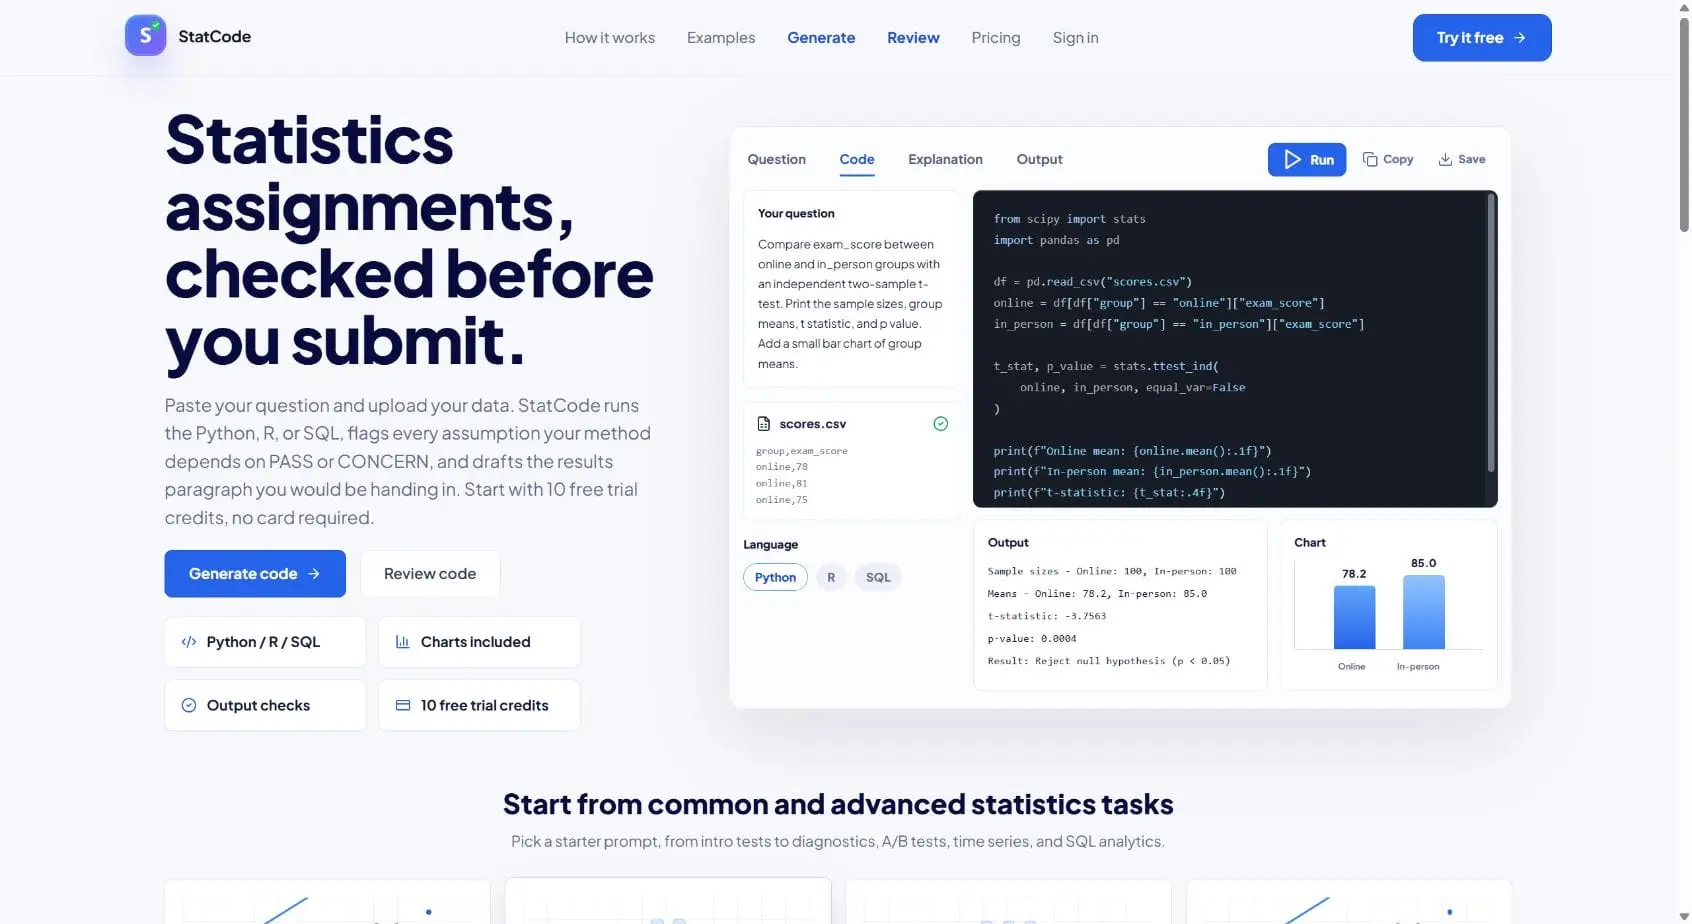Select the Python language option
Screen dimensions: 1692x924
(775, 577)
